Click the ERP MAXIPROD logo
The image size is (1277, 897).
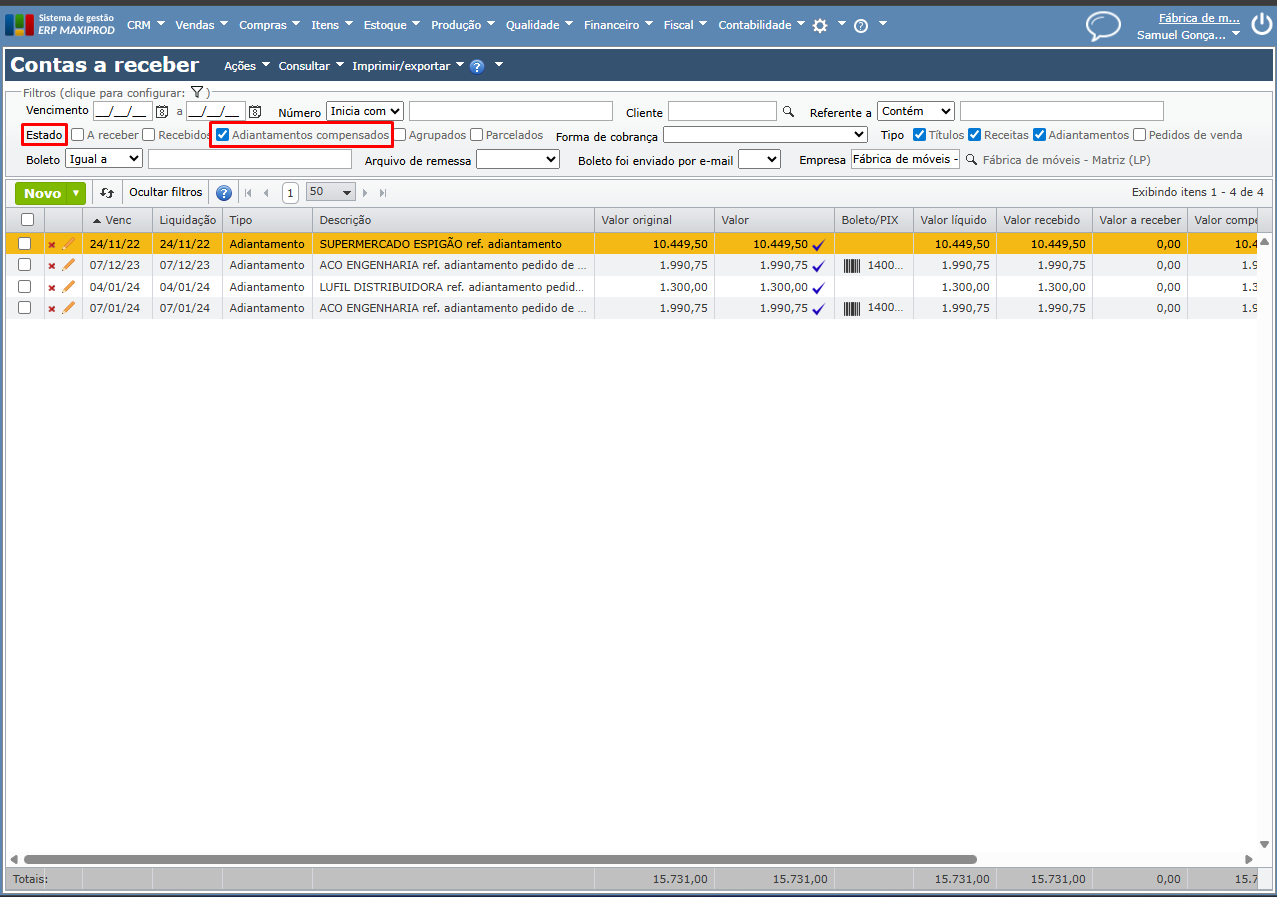60,25
